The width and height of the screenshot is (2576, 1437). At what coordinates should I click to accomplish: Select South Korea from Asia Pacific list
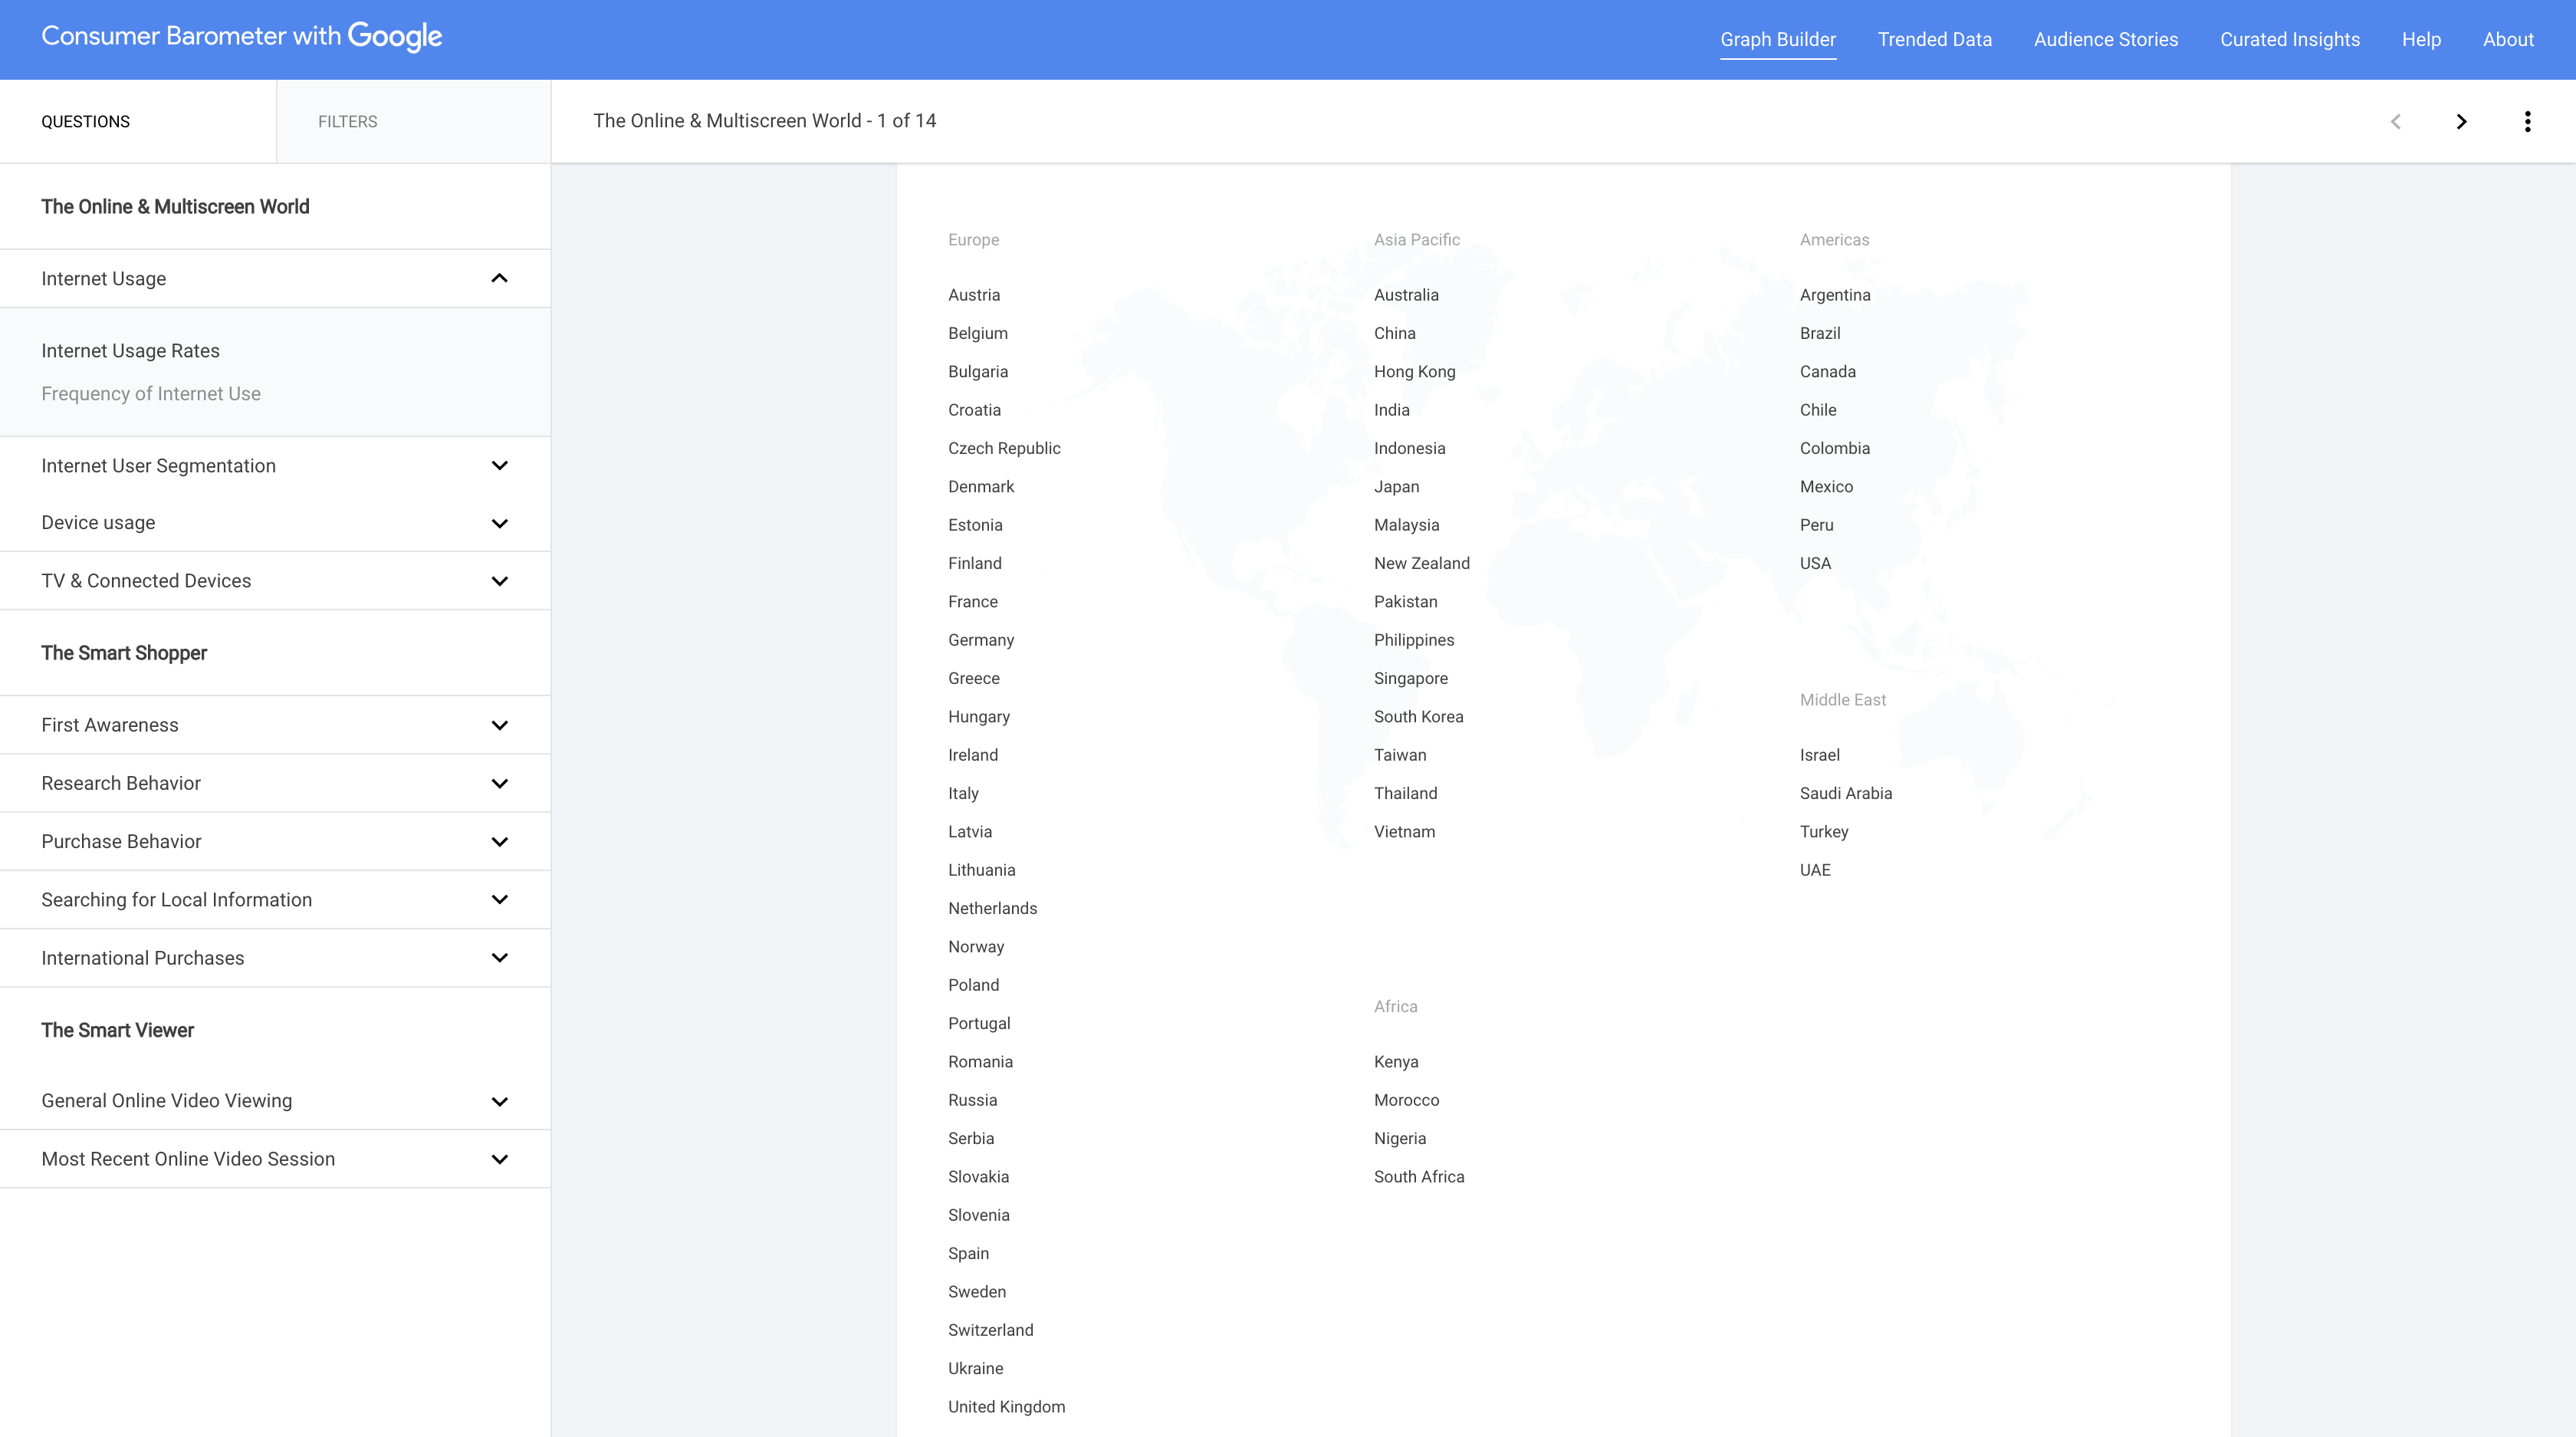point(1417,715)
